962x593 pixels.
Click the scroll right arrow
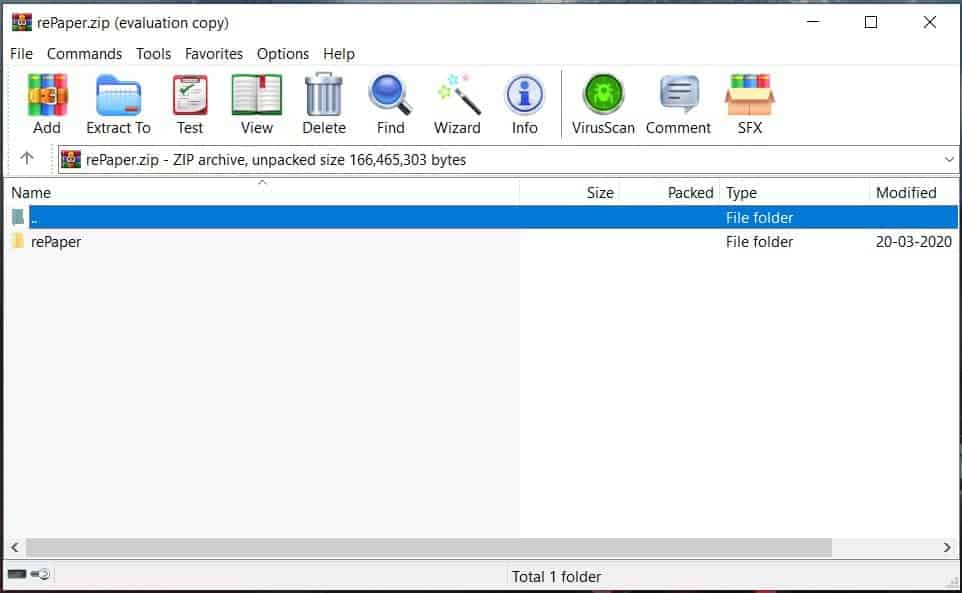point(947,547)
